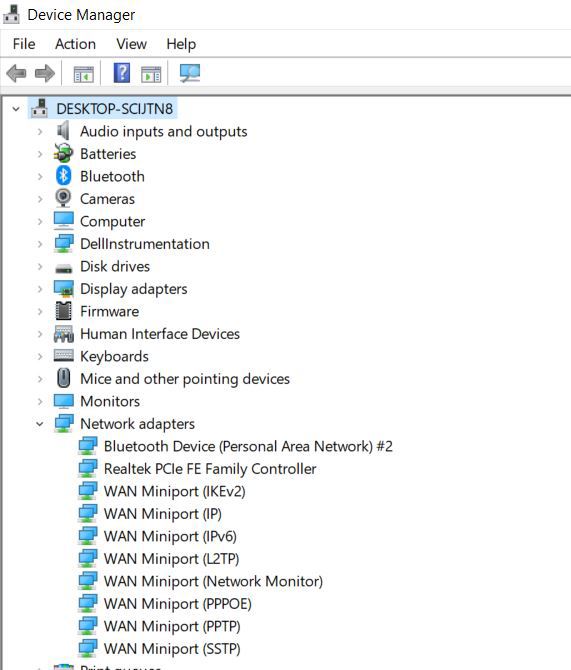The image size is (571, 670).
Task: Select the WAN Miniport (SSTP) label
Action: point(172,649)
